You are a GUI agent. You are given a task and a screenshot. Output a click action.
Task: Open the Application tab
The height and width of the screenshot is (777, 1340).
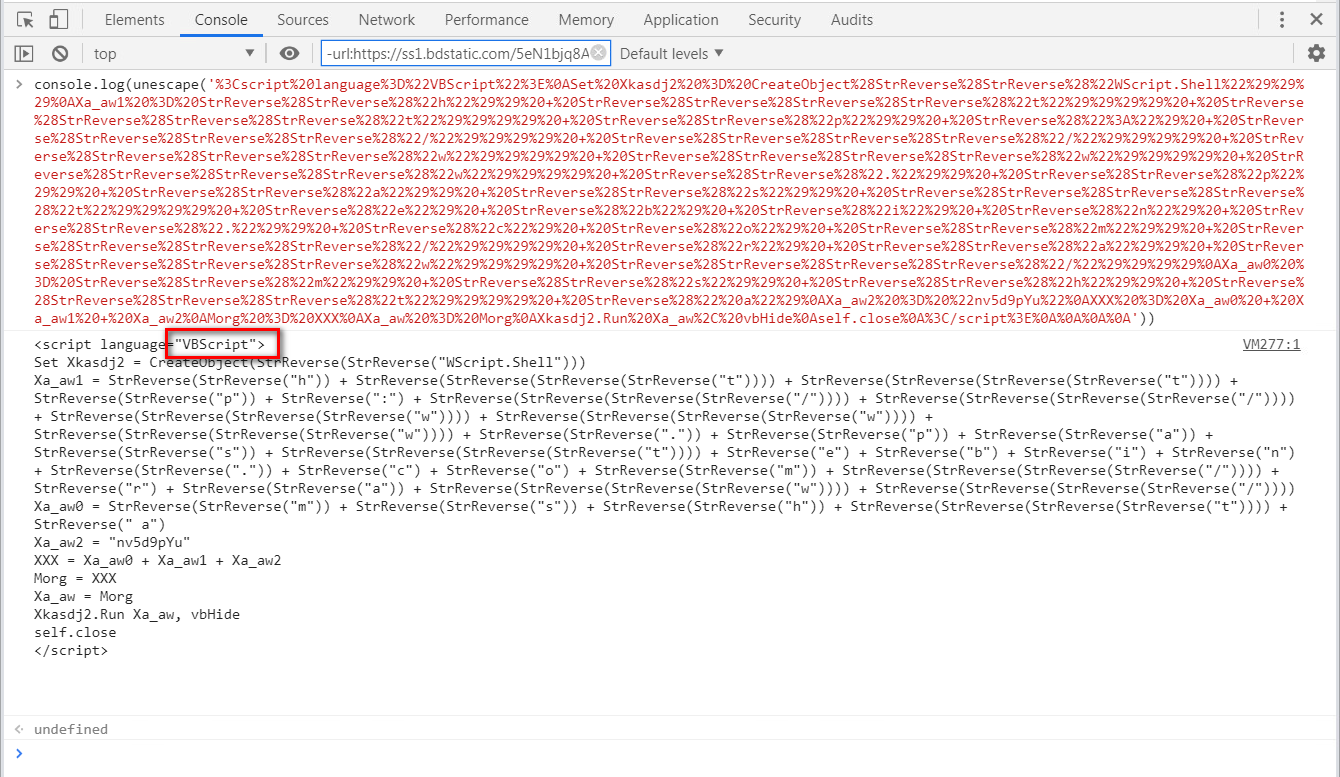(x=681, y=20)
